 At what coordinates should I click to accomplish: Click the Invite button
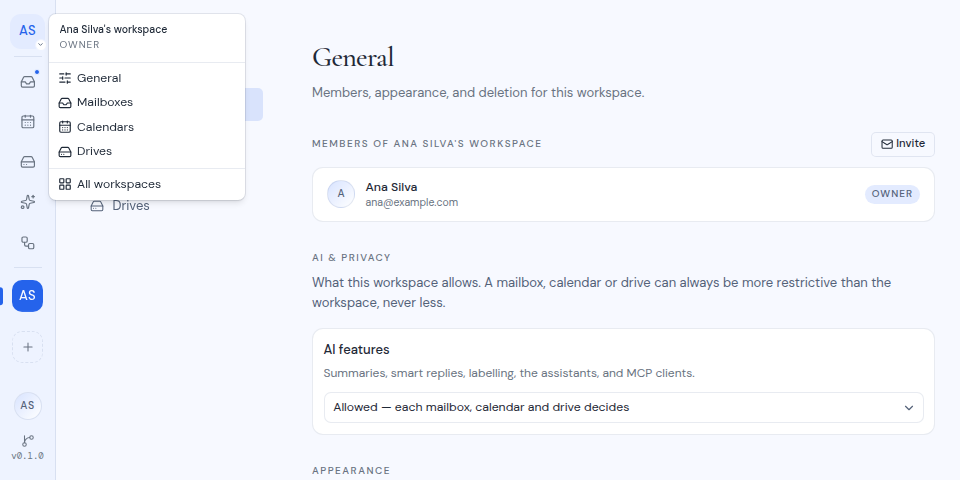902,144
